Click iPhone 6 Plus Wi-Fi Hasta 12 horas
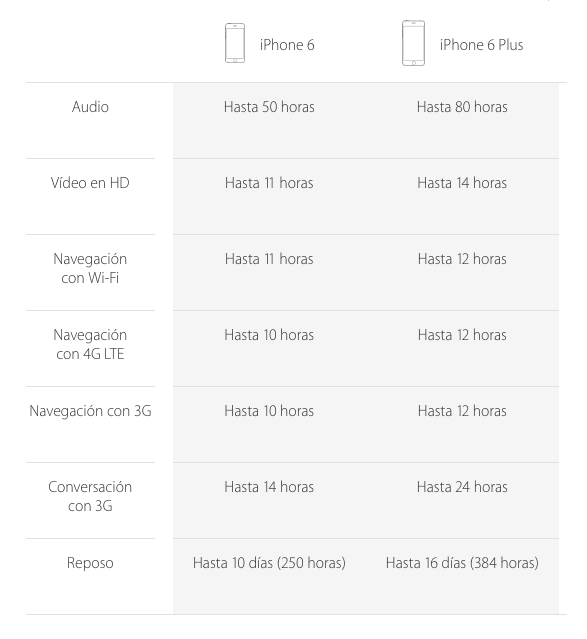Image resolution: width=587 pixels, height=639 pixels. pos(462,259)
